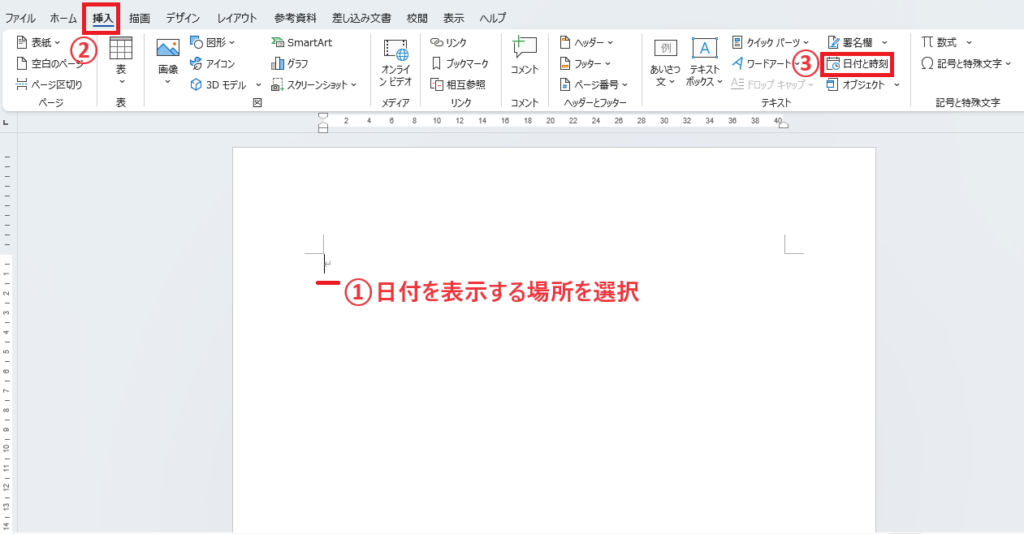The height and width of the screenshot is (534, 1024).
Task: Open the 表示 tab
Action: click(453, 18)
